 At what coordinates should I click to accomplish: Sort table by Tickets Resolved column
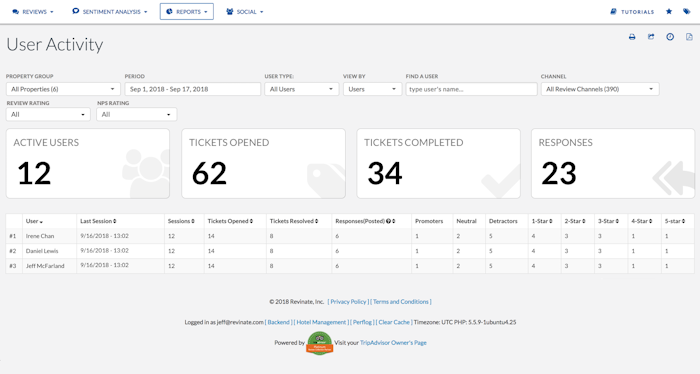(x=294, y=221)
